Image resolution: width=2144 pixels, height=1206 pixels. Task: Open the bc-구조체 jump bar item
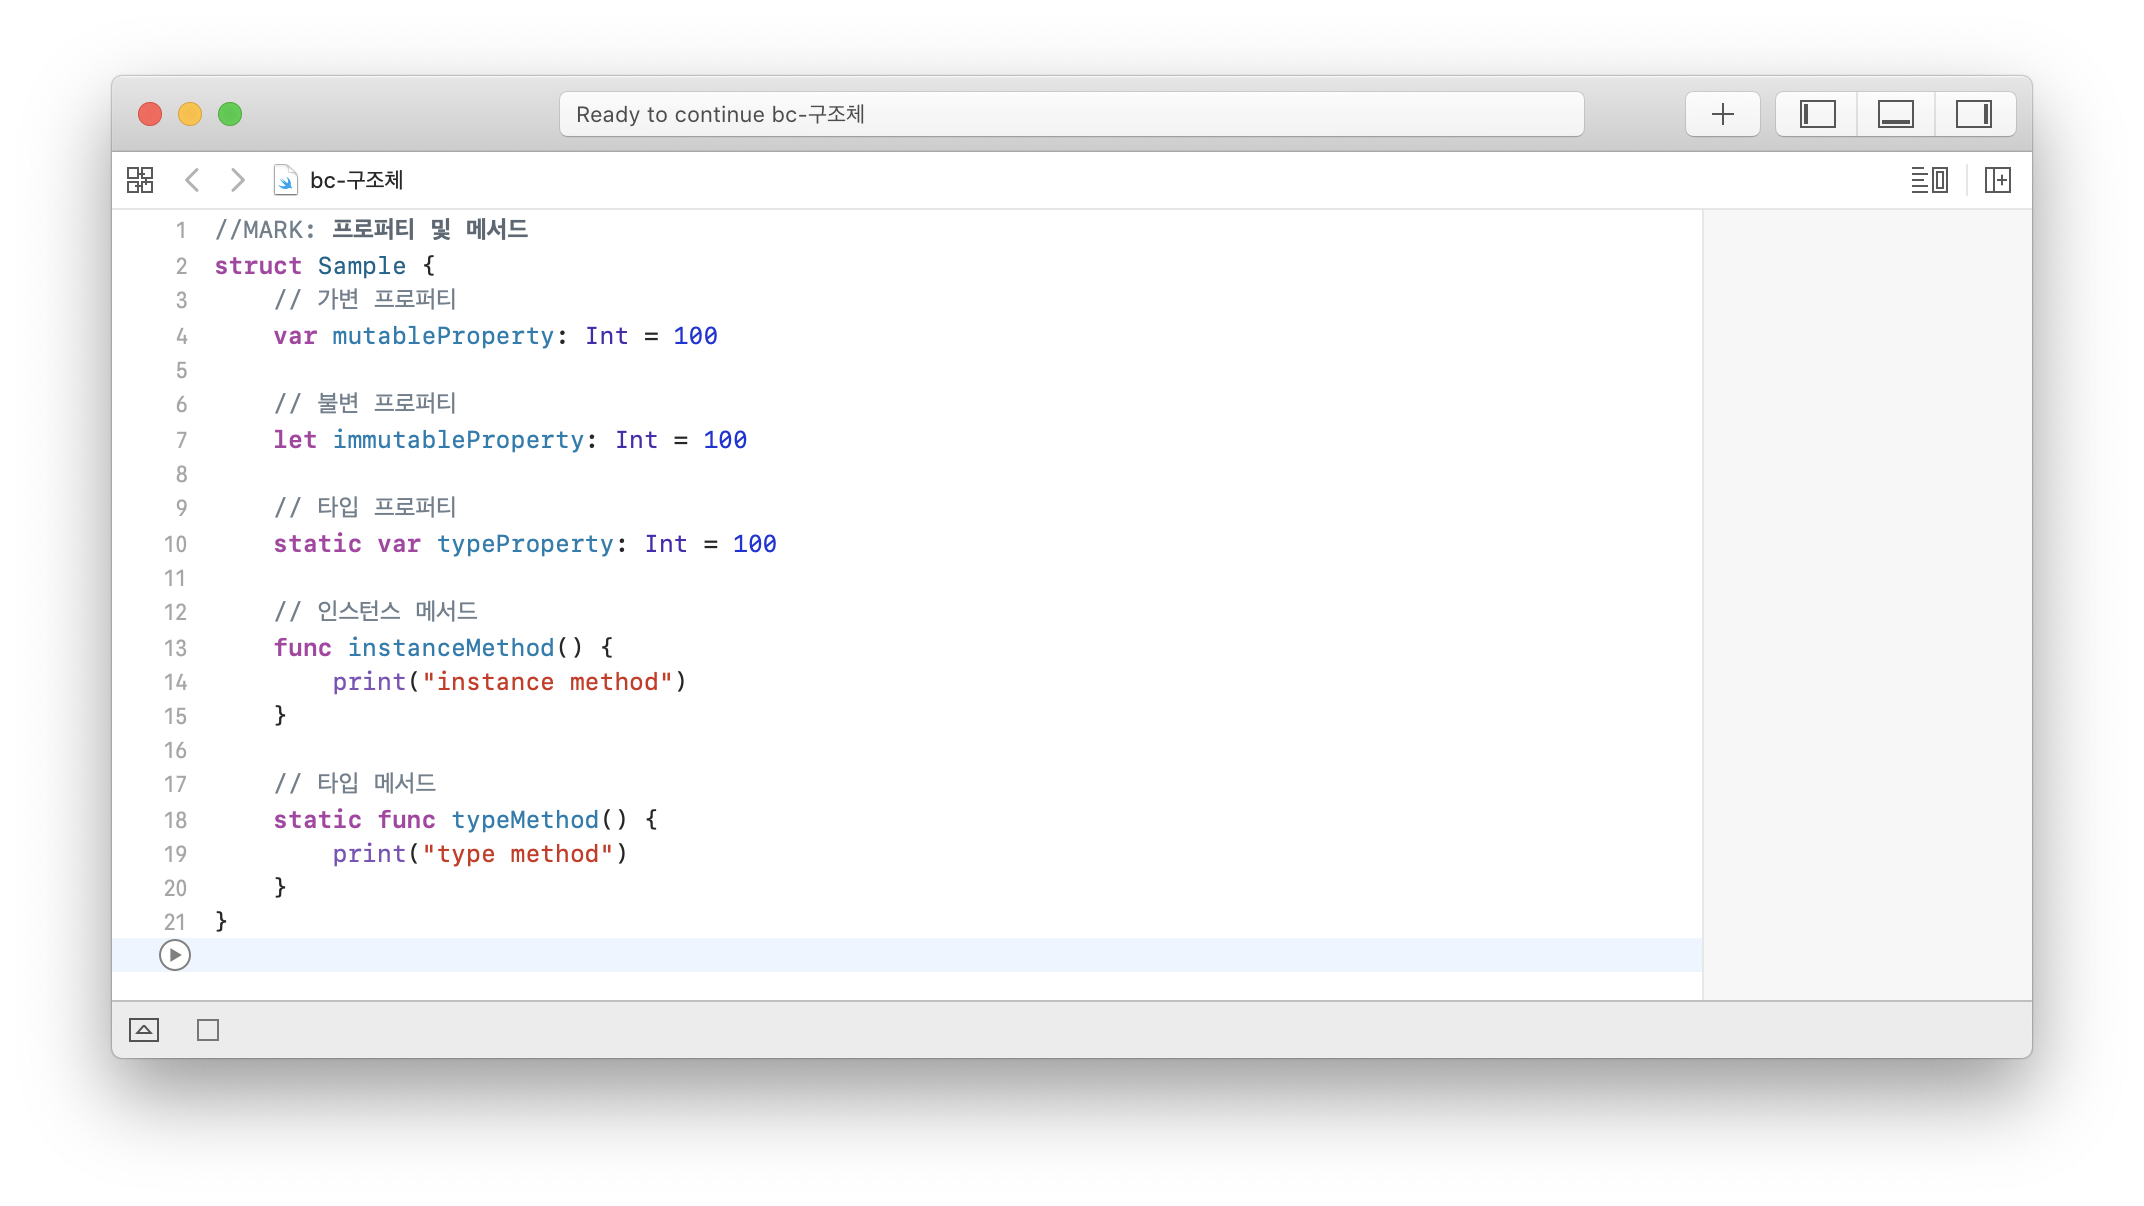(356, 180)
